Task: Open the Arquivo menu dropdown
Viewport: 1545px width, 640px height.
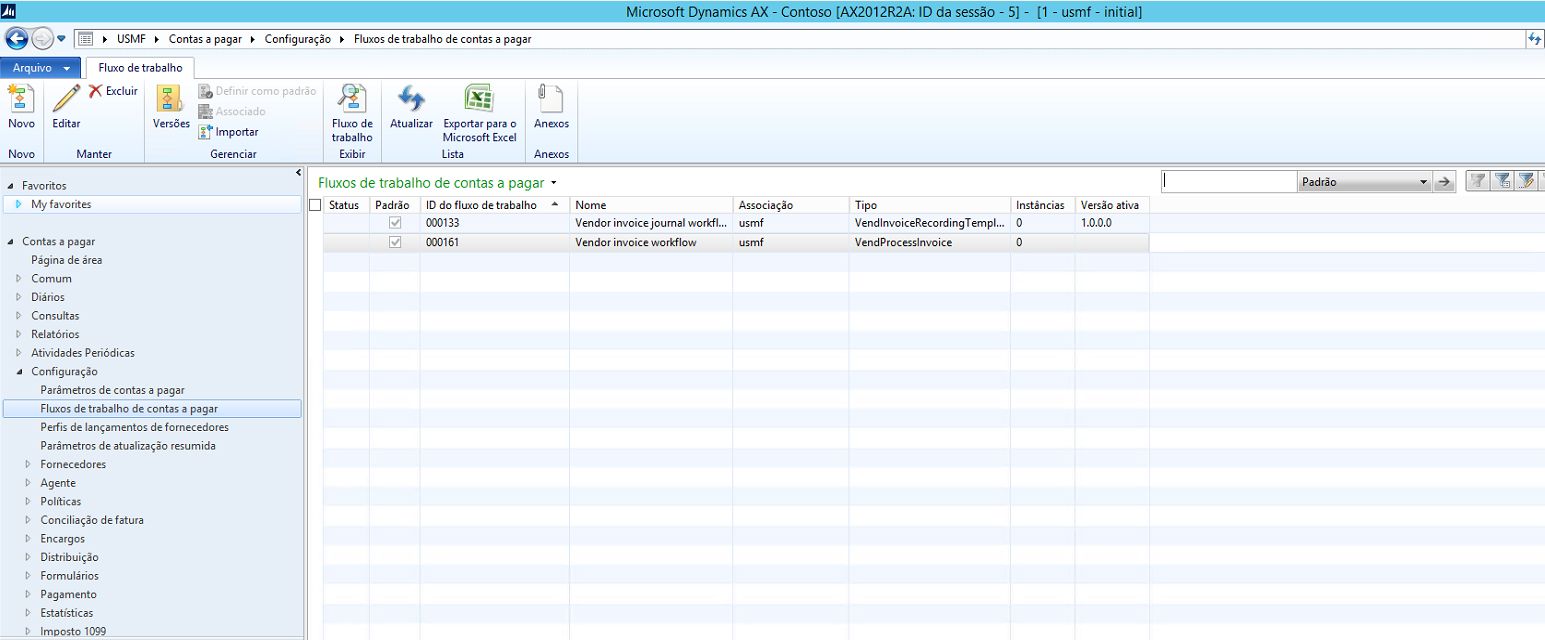Action: pos(40,68)
